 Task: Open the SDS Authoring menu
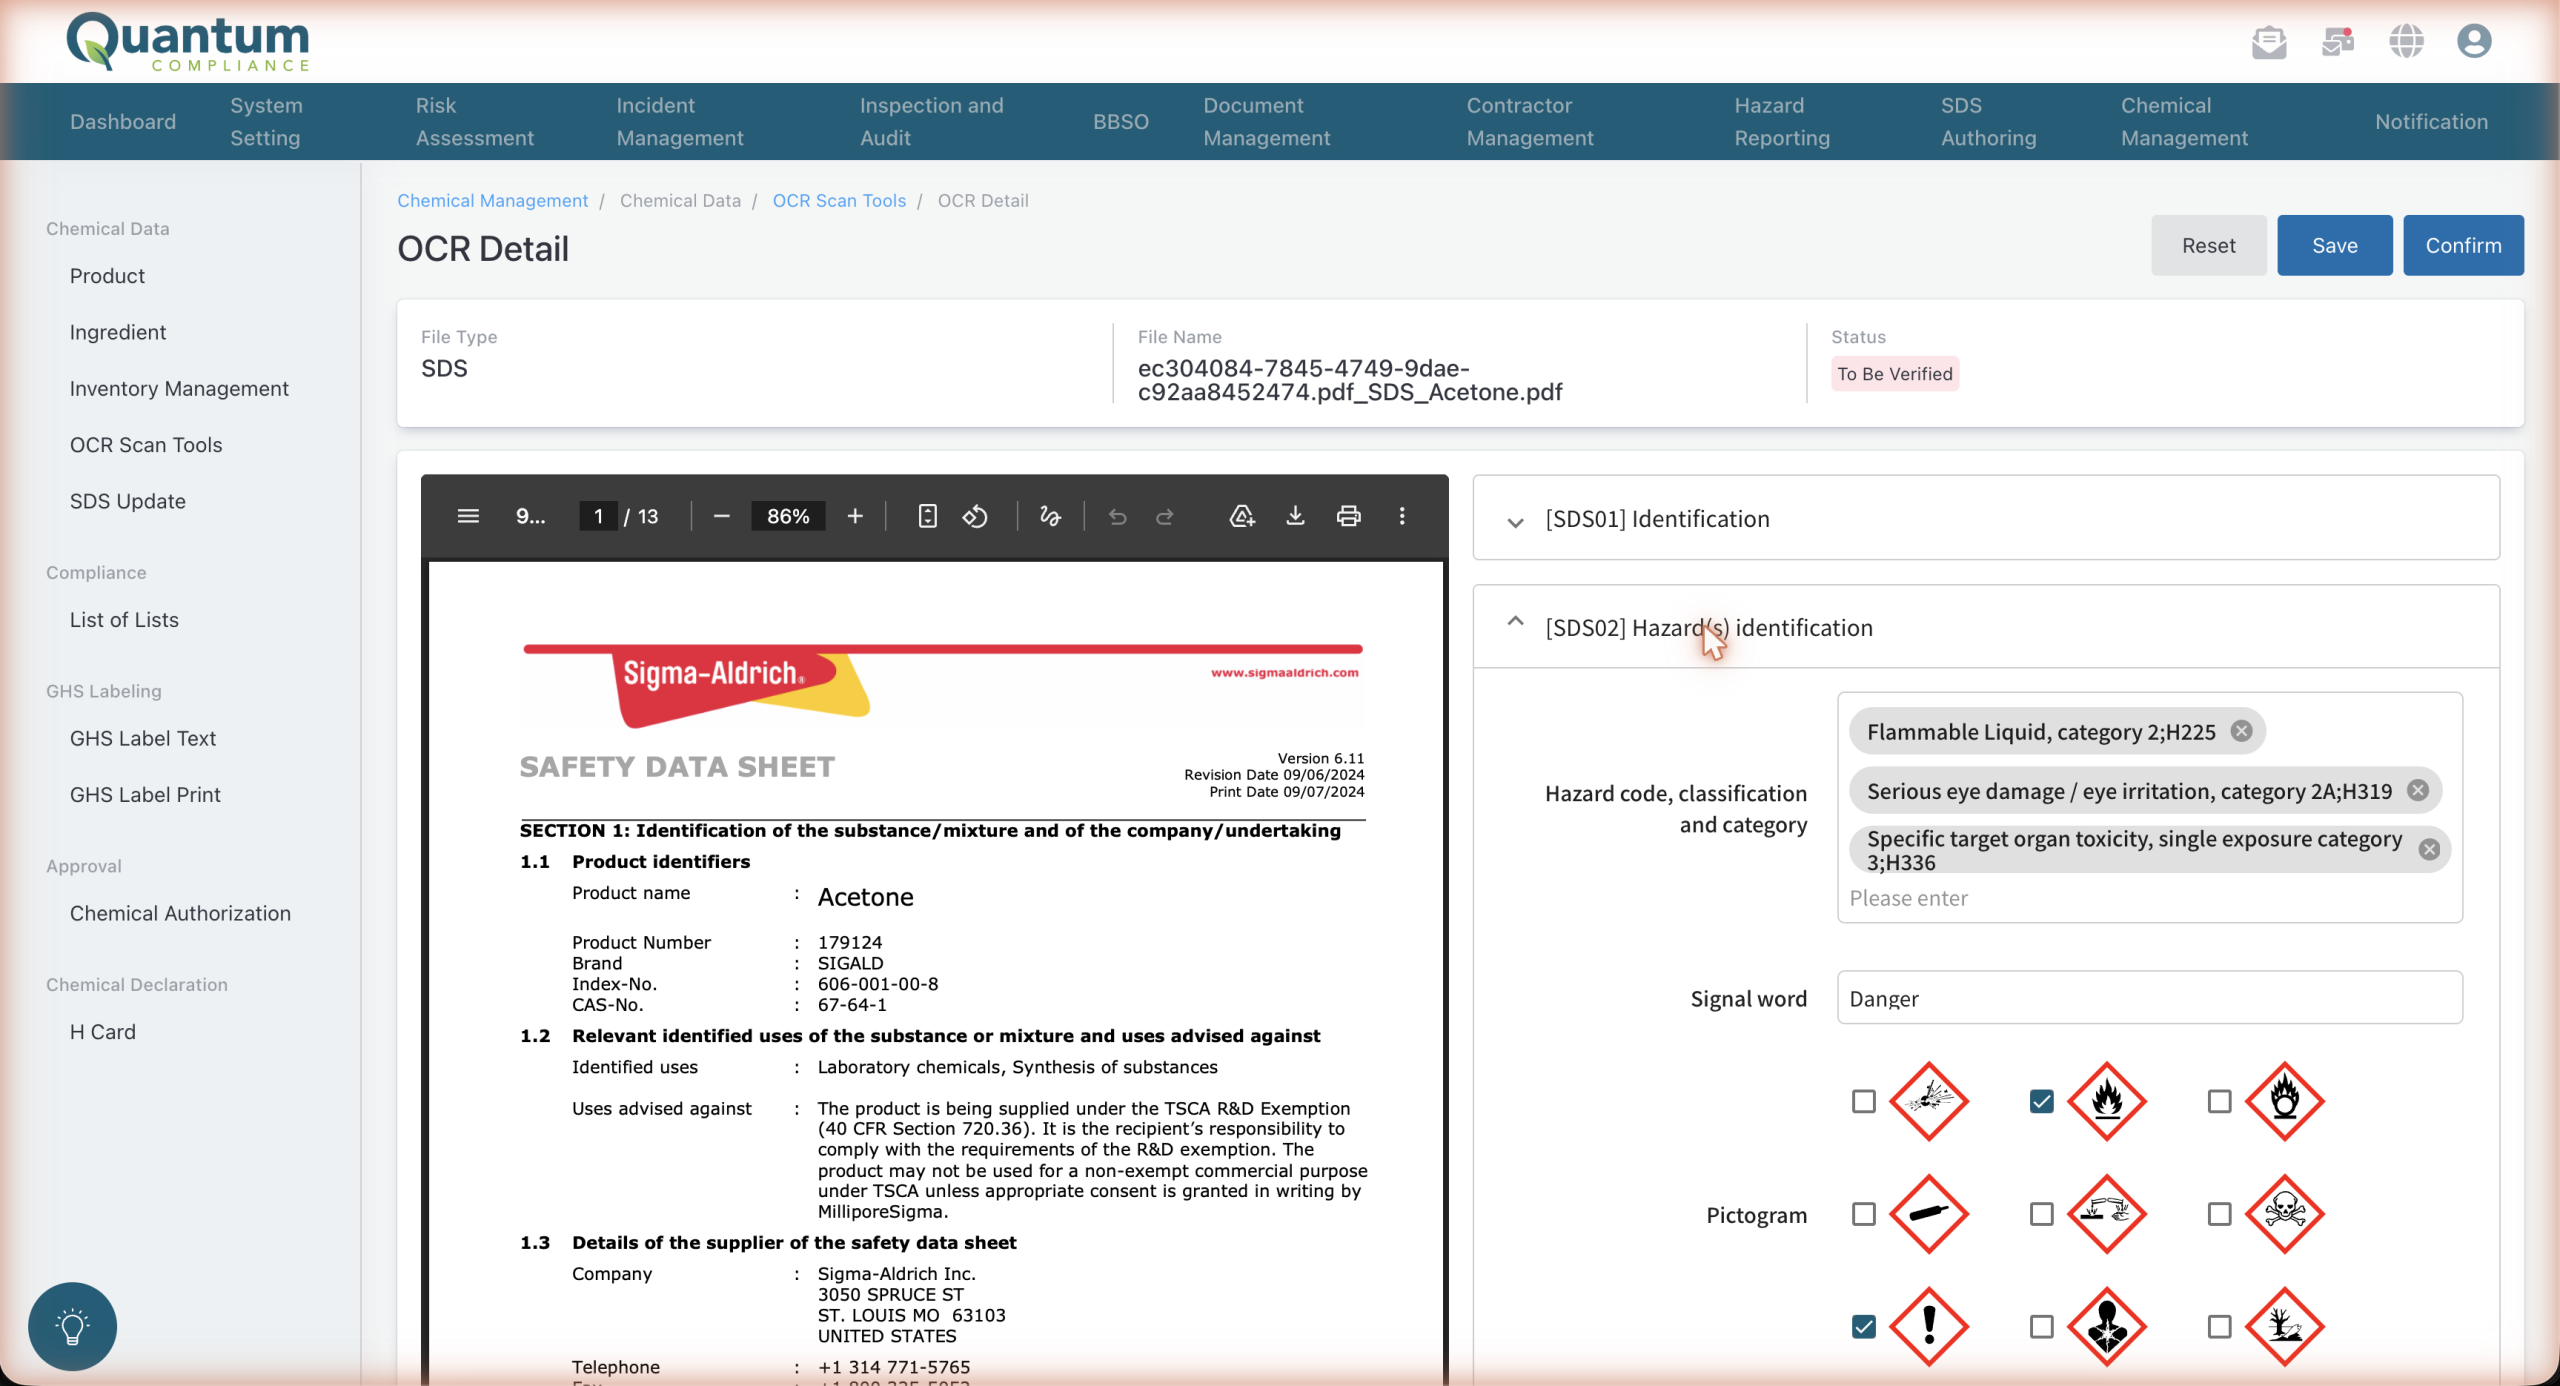1988,121
